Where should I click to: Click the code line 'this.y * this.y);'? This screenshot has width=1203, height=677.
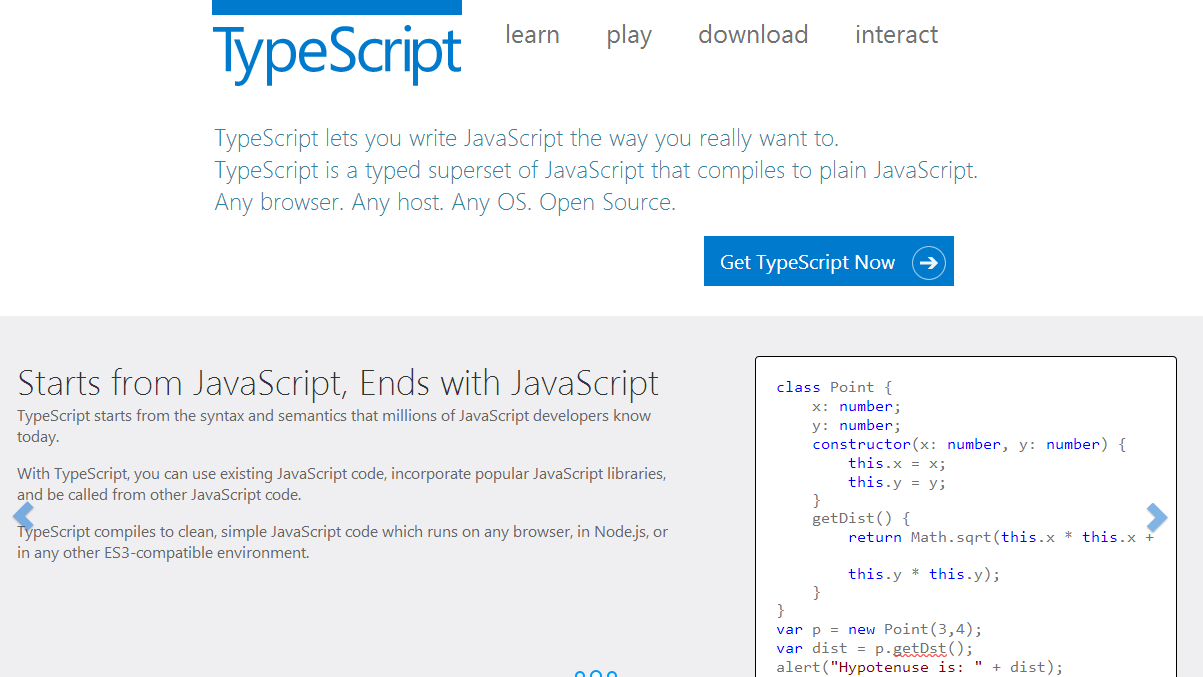pyautogui.click(x=924, y=574)
